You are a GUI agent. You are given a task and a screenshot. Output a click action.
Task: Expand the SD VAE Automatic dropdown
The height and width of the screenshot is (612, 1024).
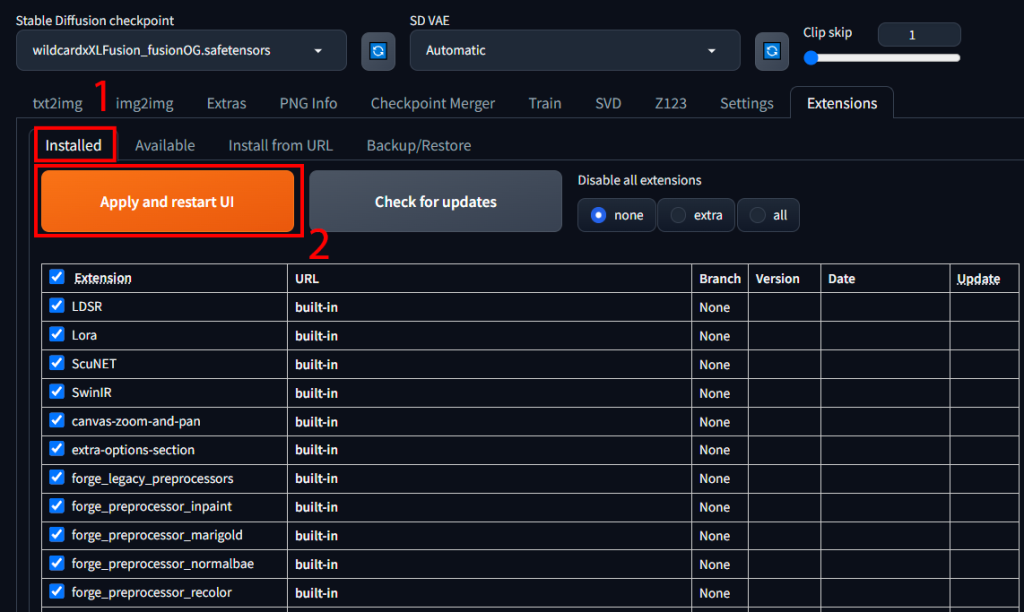click(574, 50)
